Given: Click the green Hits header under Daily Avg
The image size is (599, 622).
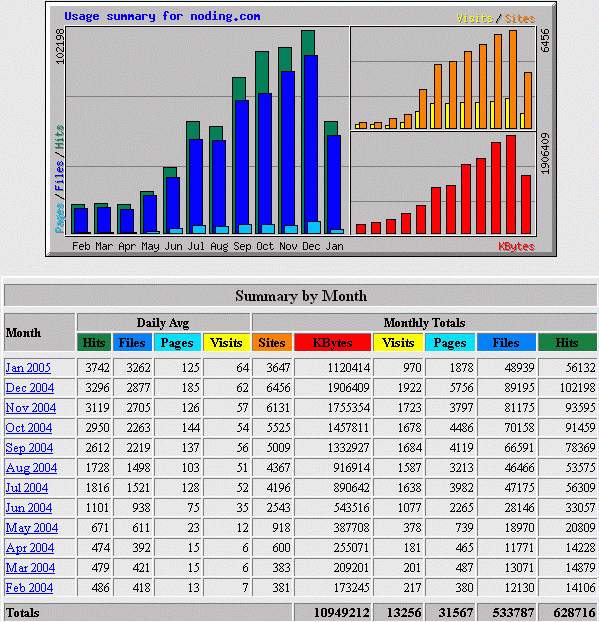Looking at the screenshot, I should [94, 343].
